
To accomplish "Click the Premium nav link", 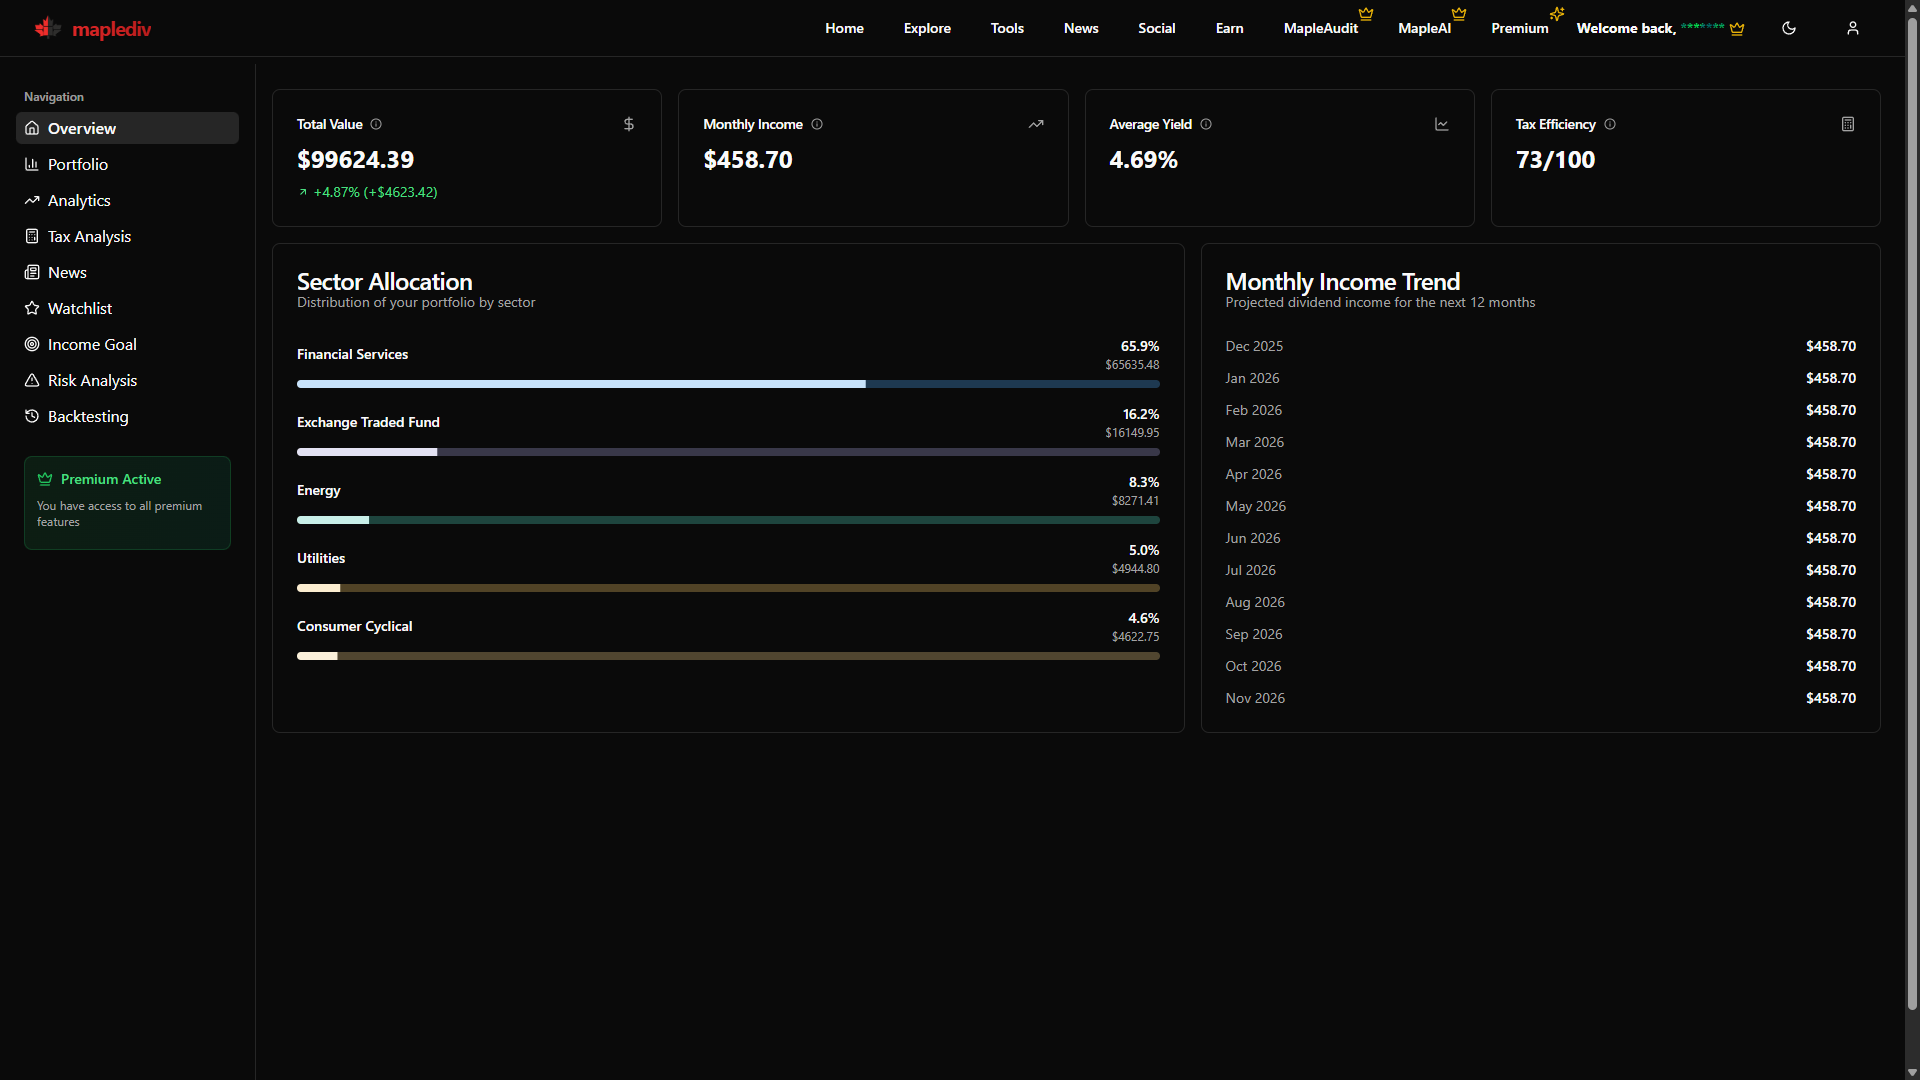I will (x=1519, y=28).
